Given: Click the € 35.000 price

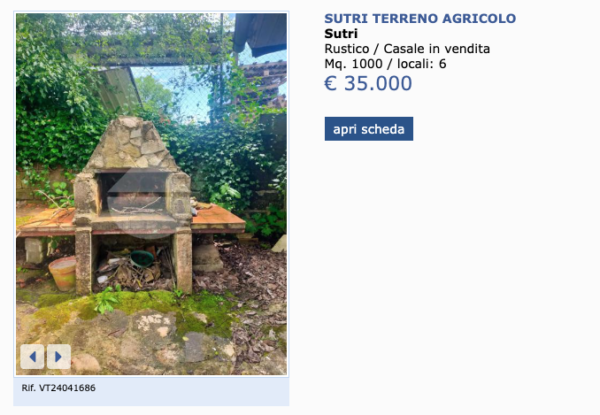Looking at the screenshot, I should tap(368, 83).
